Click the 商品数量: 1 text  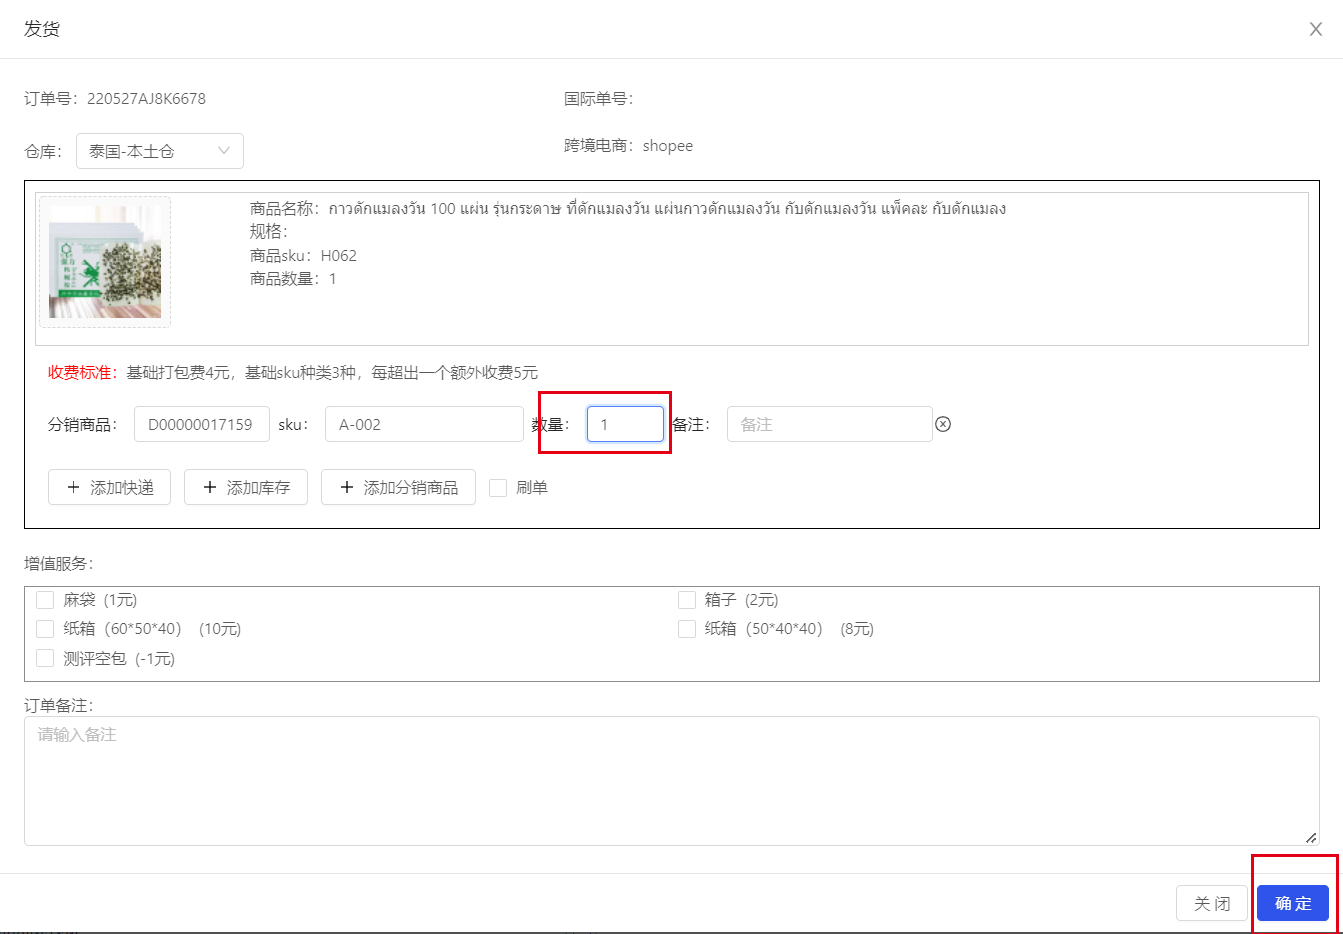coord(293,279)
